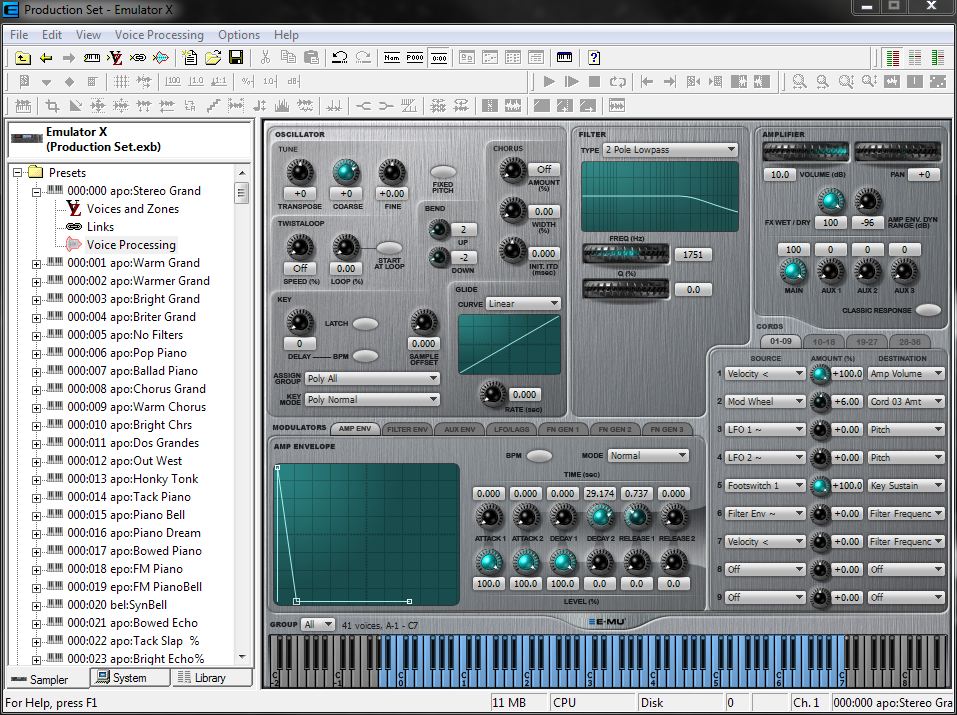This screenshot has height=715, width=957.
Task: Click the Redo toolbar icon
Action: pos(363,58)
